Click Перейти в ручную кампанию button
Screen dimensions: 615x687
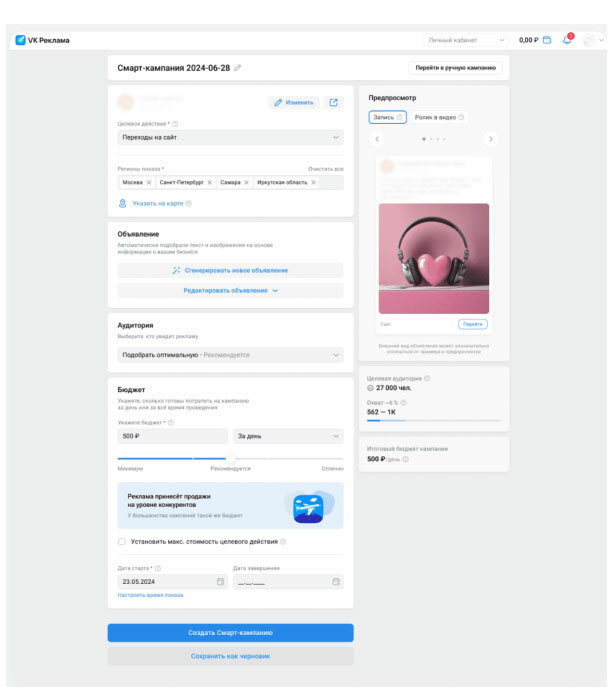click(x=456, y=68)
